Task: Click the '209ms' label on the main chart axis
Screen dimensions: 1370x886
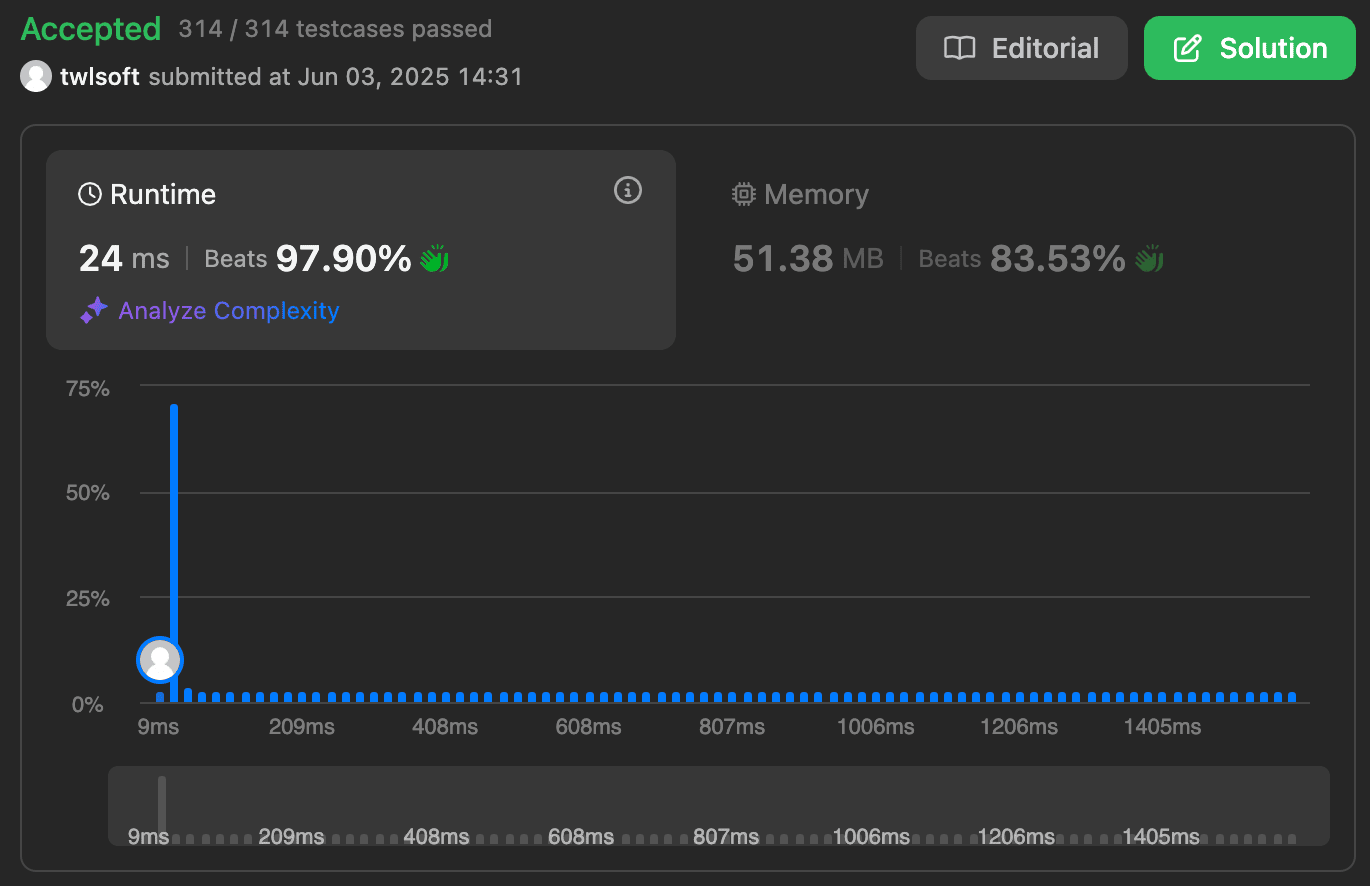Action: [x=302, y=727]
